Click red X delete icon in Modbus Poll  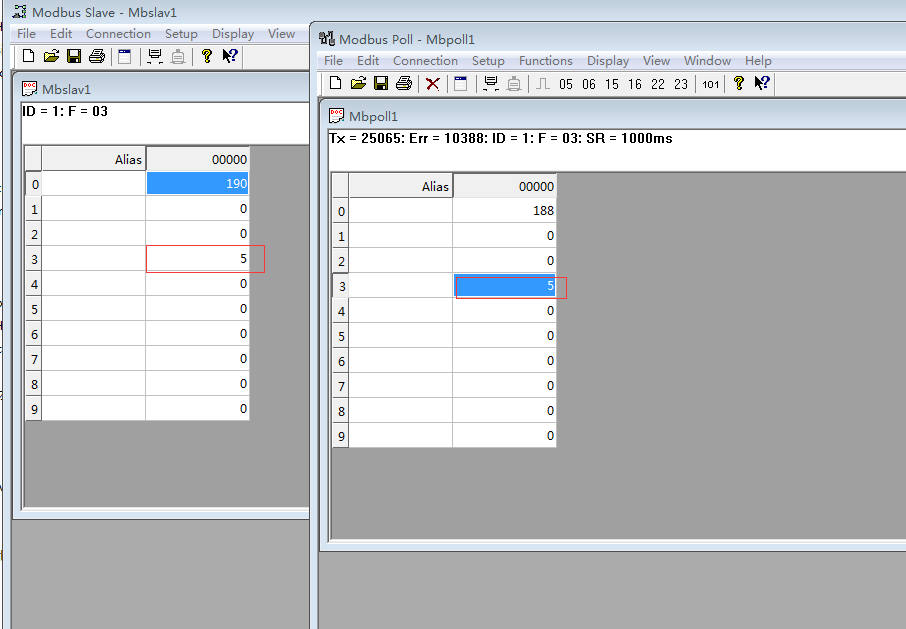[x=432, y=84]
